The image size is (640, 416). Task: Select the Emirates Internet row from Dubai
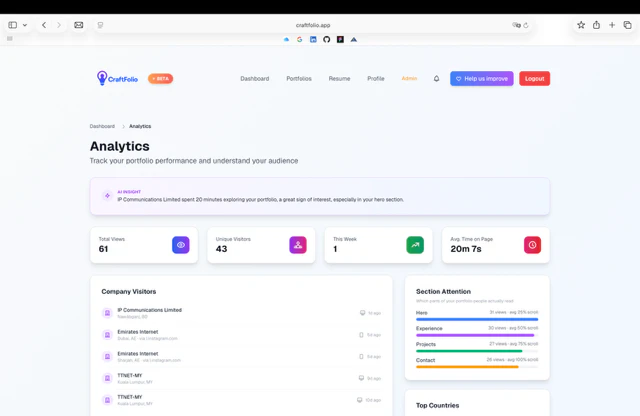[241, 335]
